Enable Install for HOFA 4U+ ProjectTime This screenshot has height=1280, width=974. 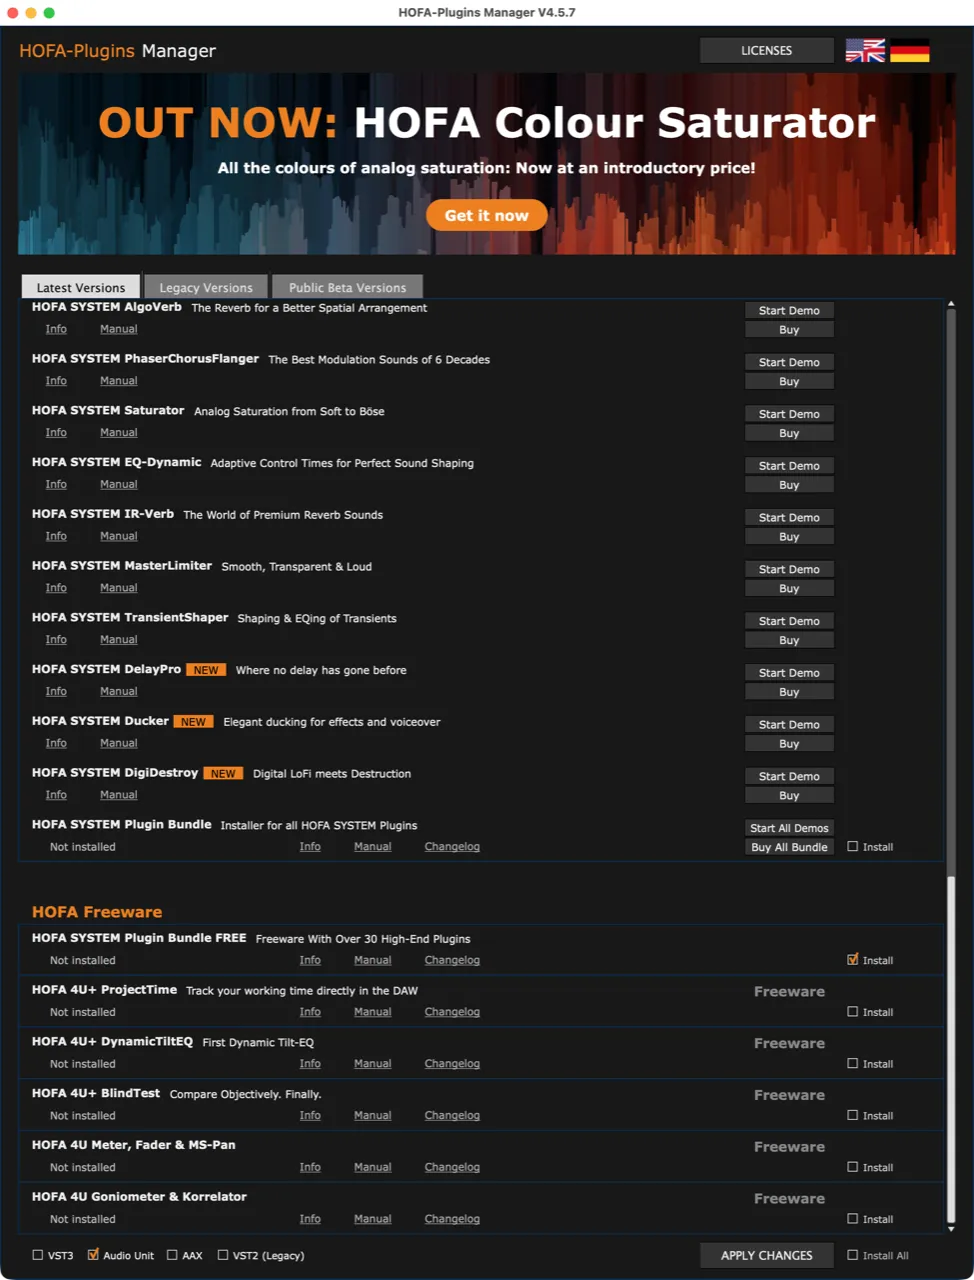coord(852,1011)
